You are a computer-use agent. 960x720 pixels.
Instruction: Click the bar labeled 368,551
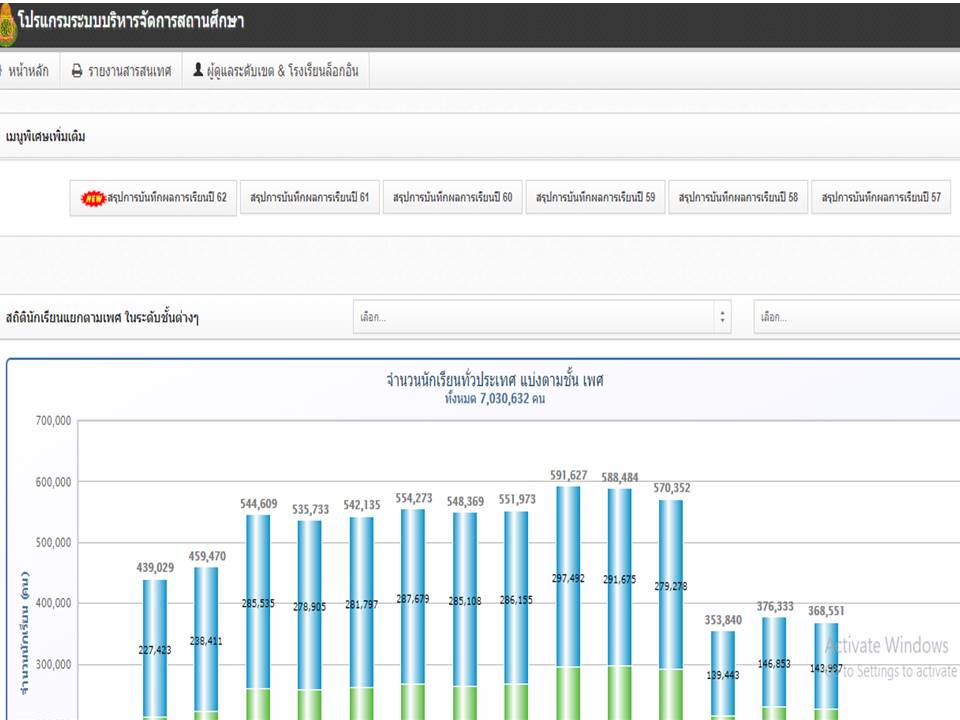(826, 671)
